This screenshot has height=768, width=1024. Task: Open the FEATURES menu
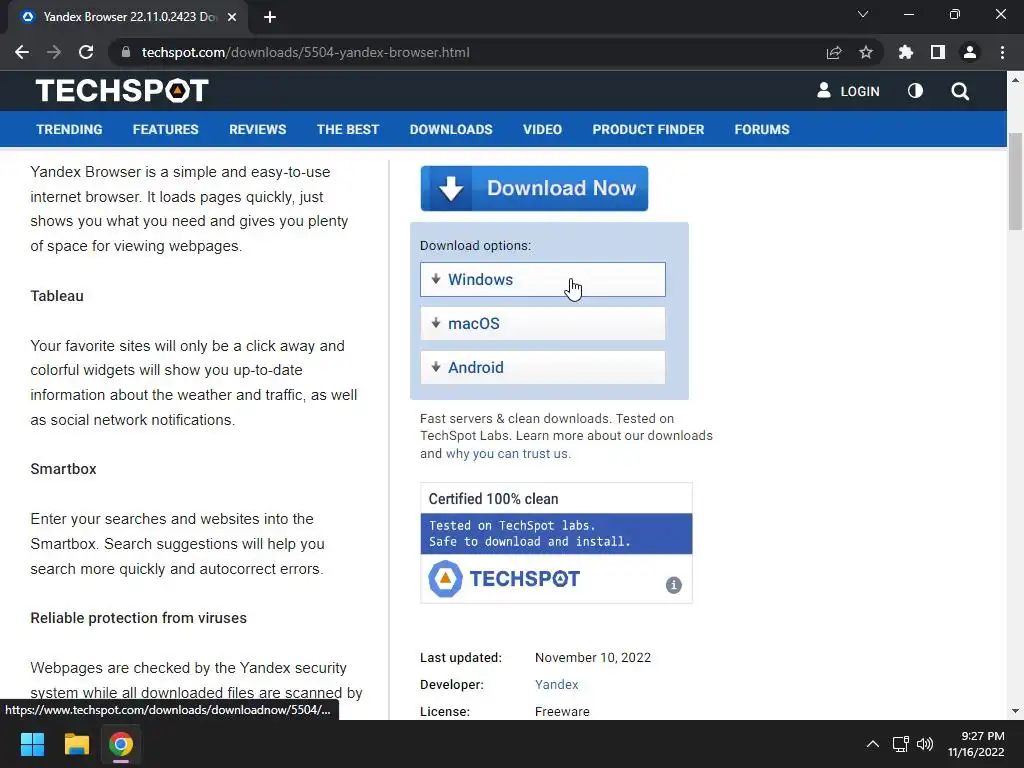tap(165, 129)
